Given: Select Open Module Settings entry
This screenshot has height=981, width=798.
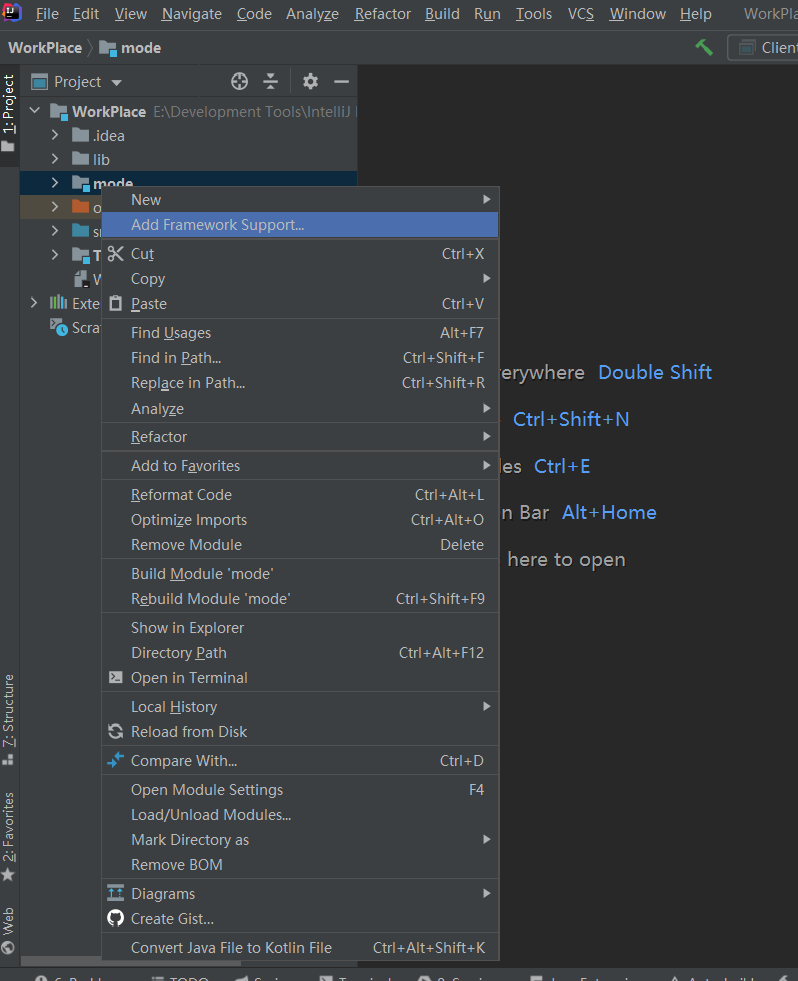Looking at the screenshot, I should pyautogui.click(x=300, y=790).
